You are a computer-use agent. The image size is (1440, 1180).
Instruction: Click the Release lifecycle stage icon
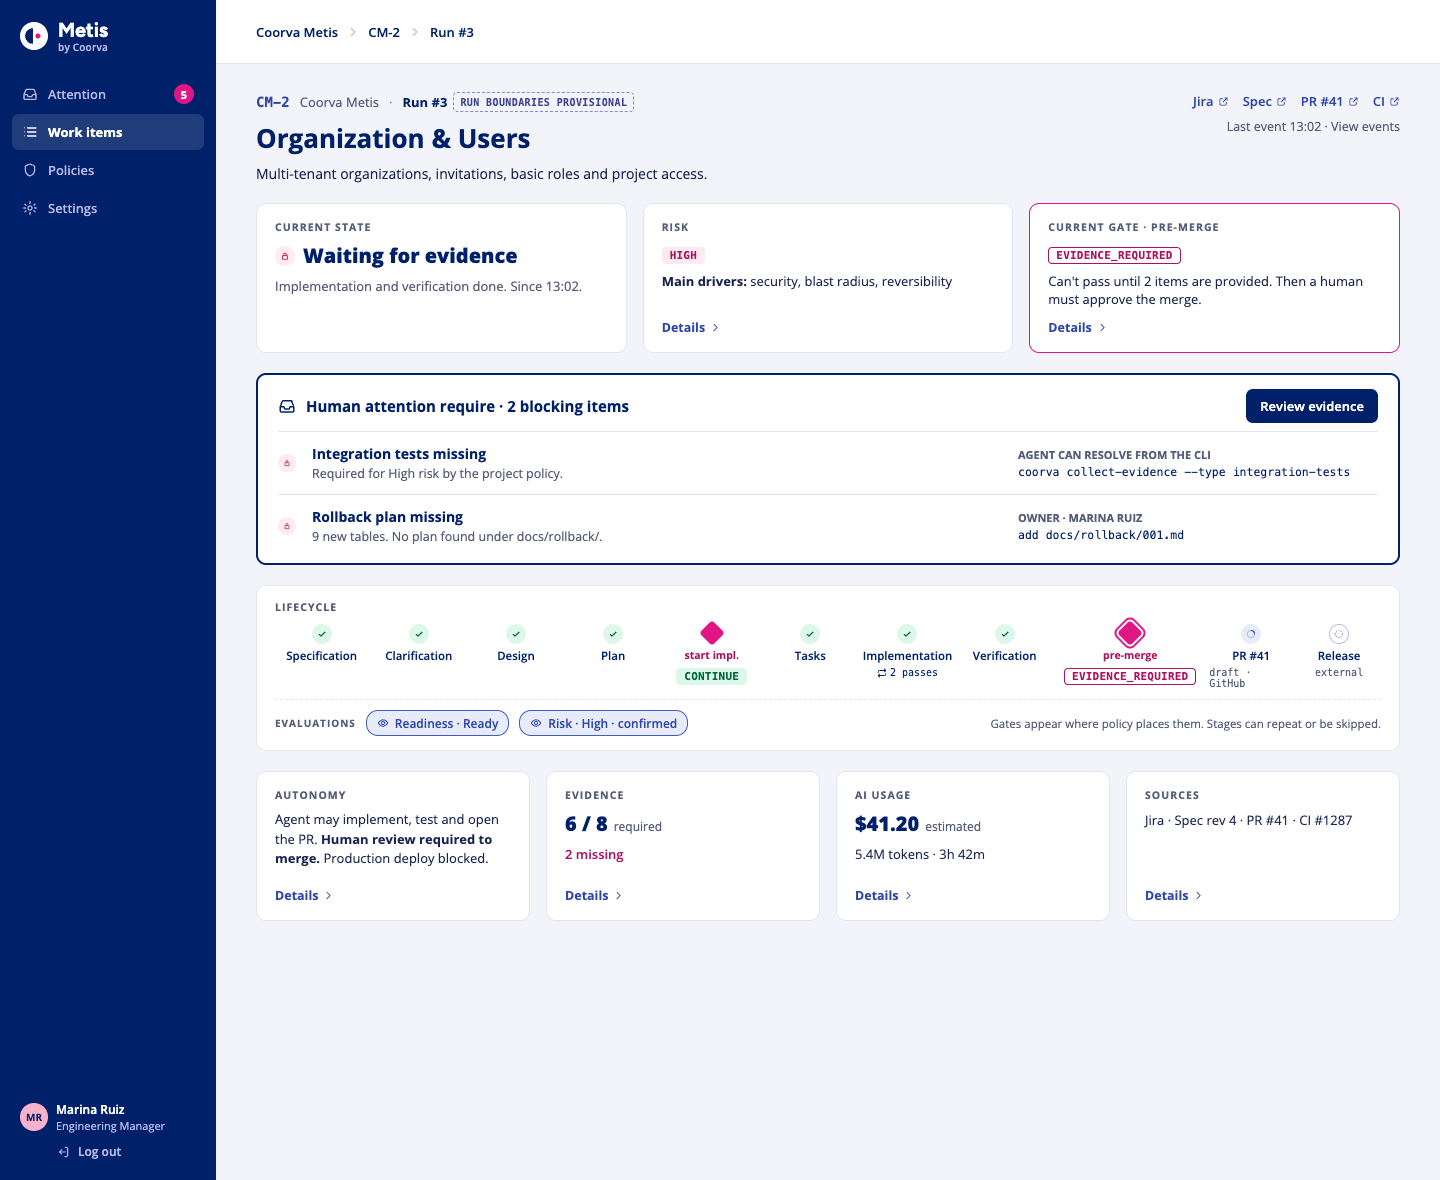coord(1339,634)
